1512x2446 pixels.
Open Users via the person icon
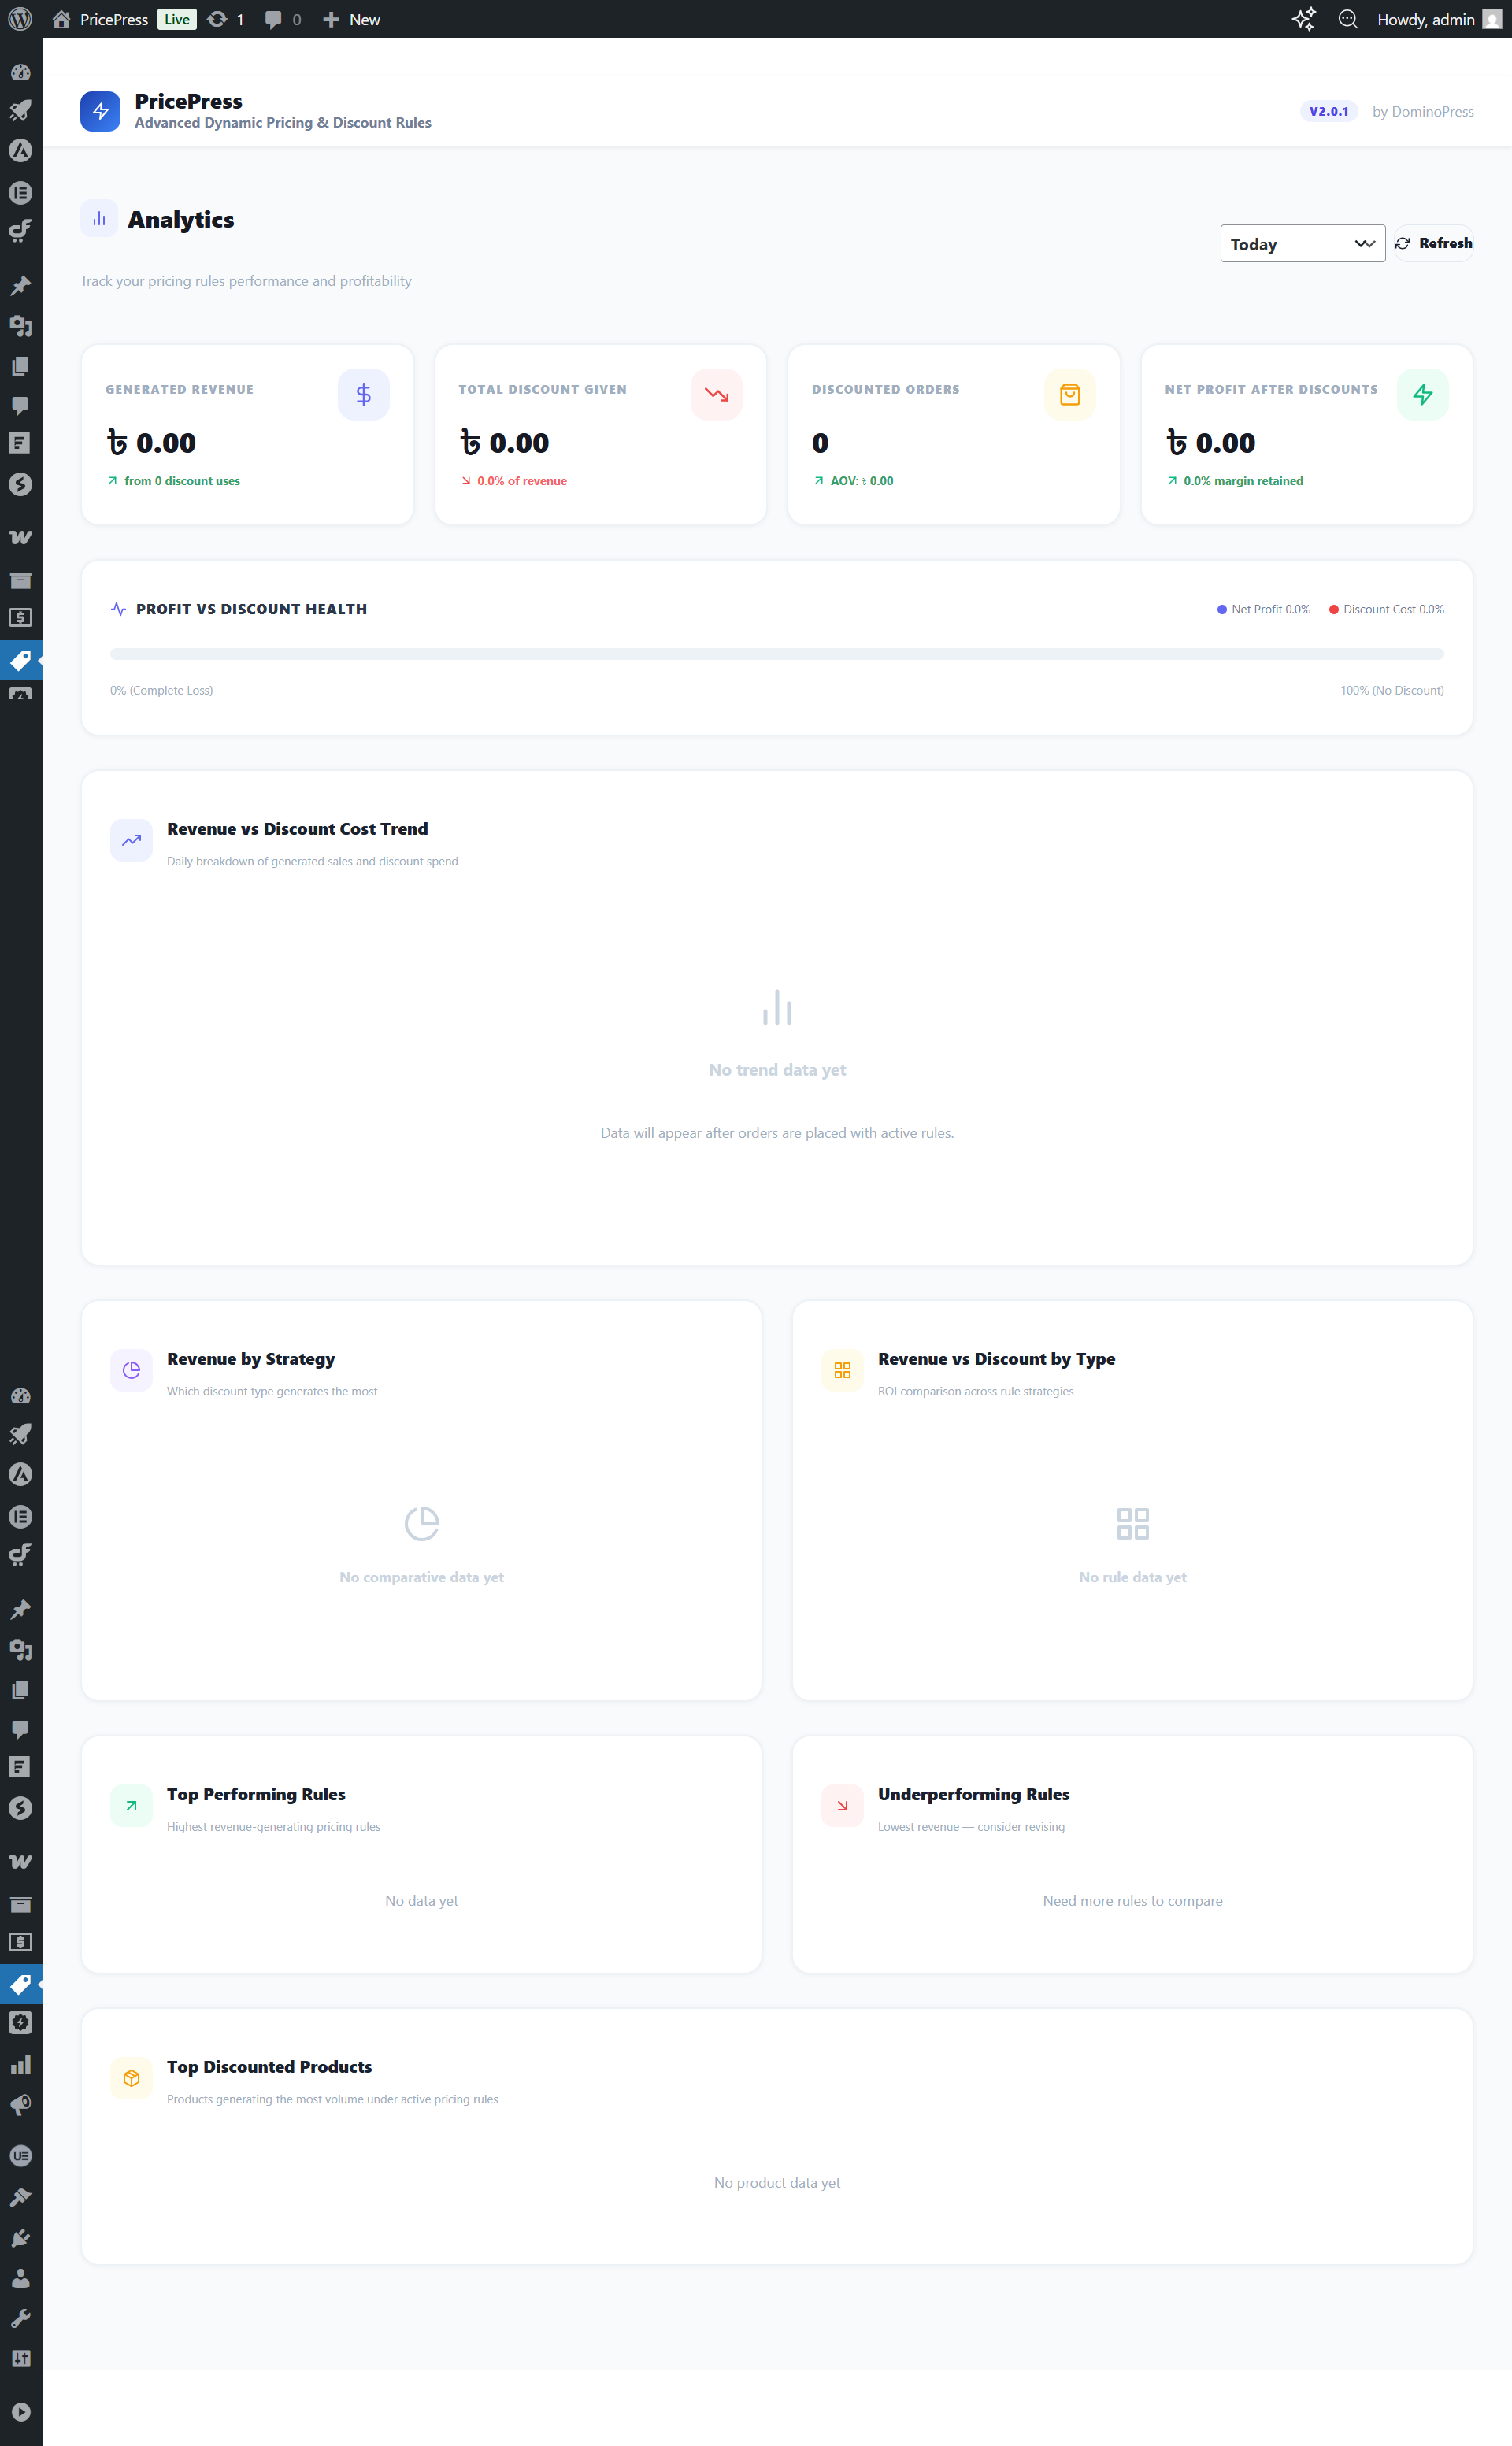pos(20,2279)
